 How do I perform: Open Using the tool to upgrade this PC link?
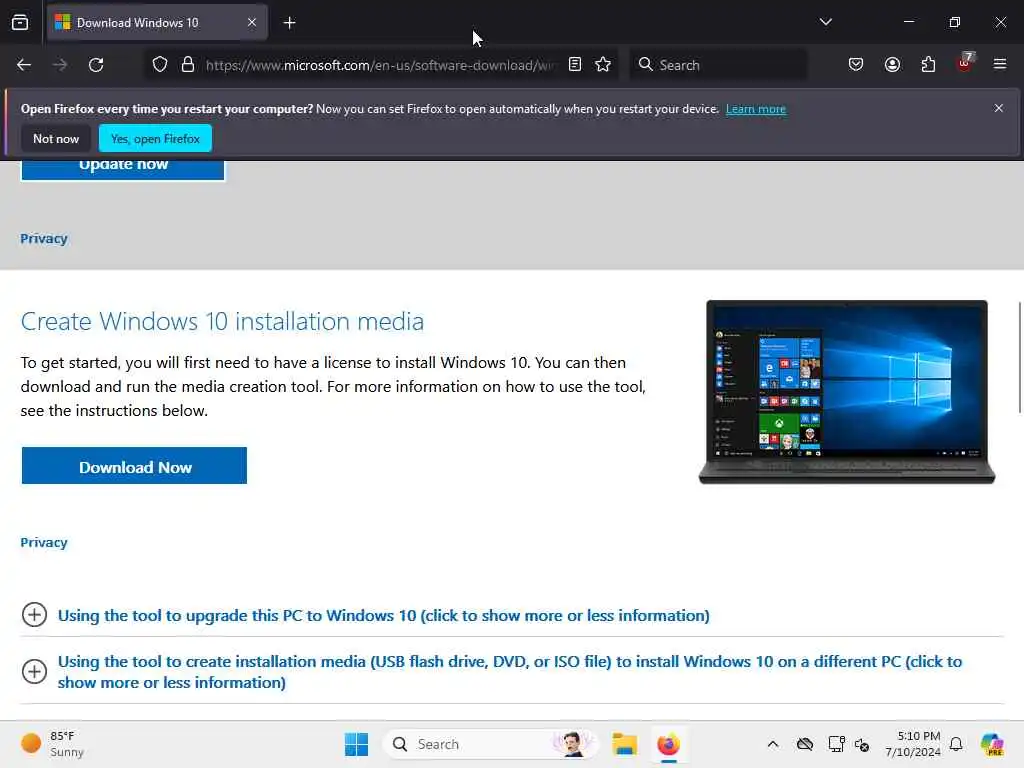(x=383, y=616)
